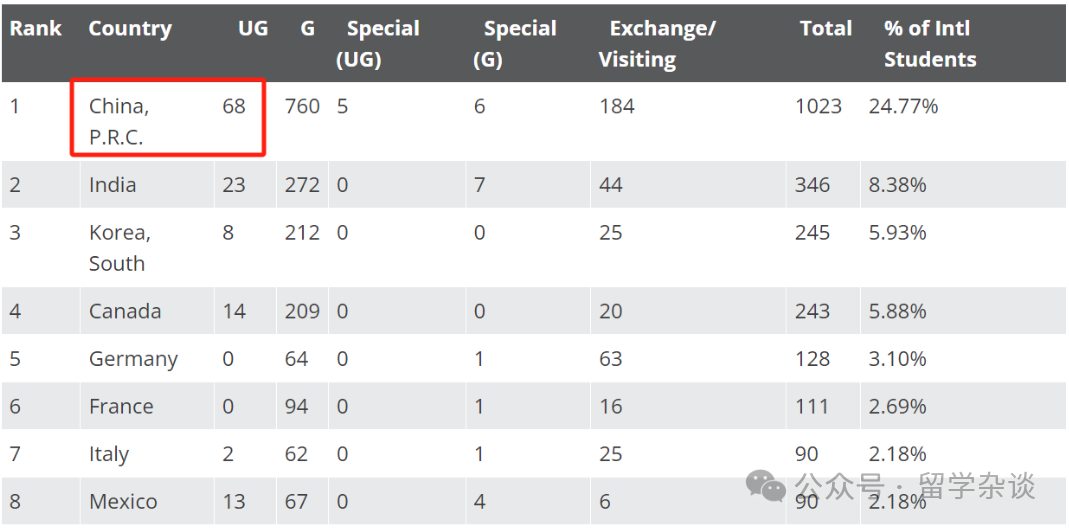The height and width of the screenshot is (529, 1069).
Task: Click the France row country name
Action: 121,406
